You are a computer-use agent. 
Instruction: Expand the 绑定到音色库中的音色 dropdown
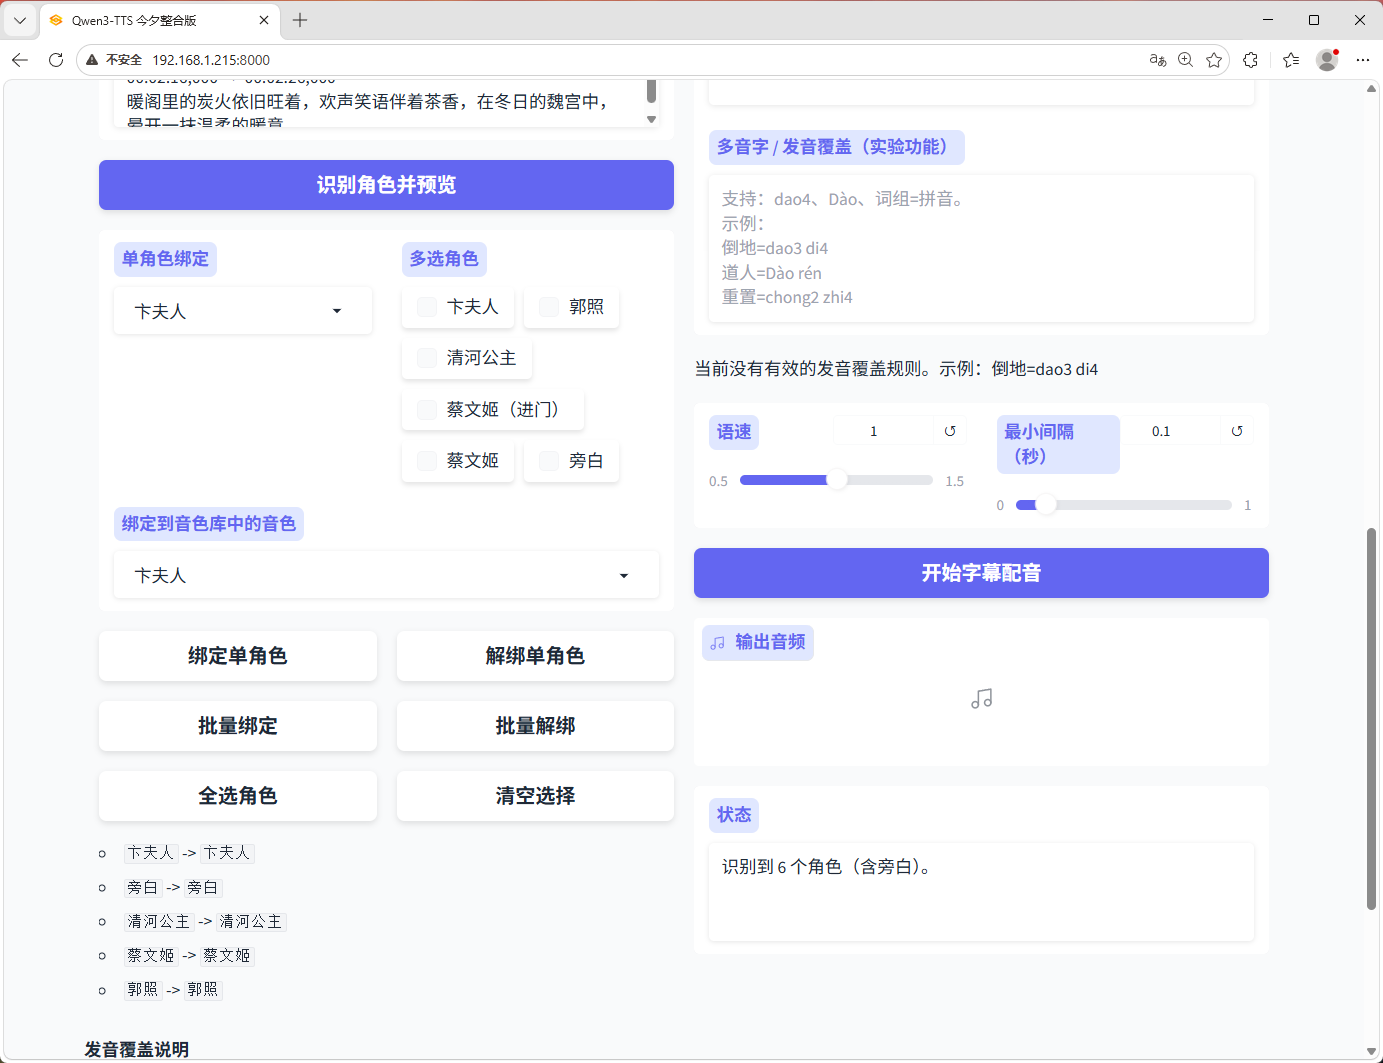(x=386, y=575)
